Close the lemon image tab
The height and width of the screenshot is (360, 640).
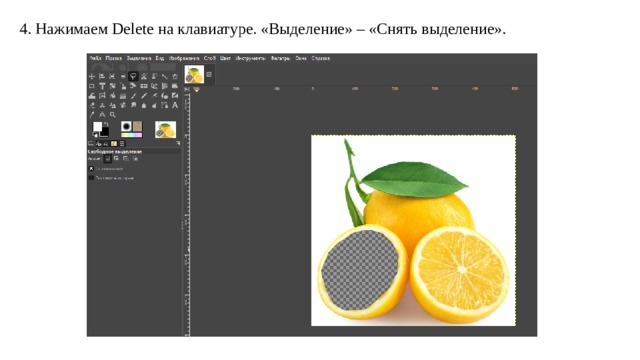point(209,74)
